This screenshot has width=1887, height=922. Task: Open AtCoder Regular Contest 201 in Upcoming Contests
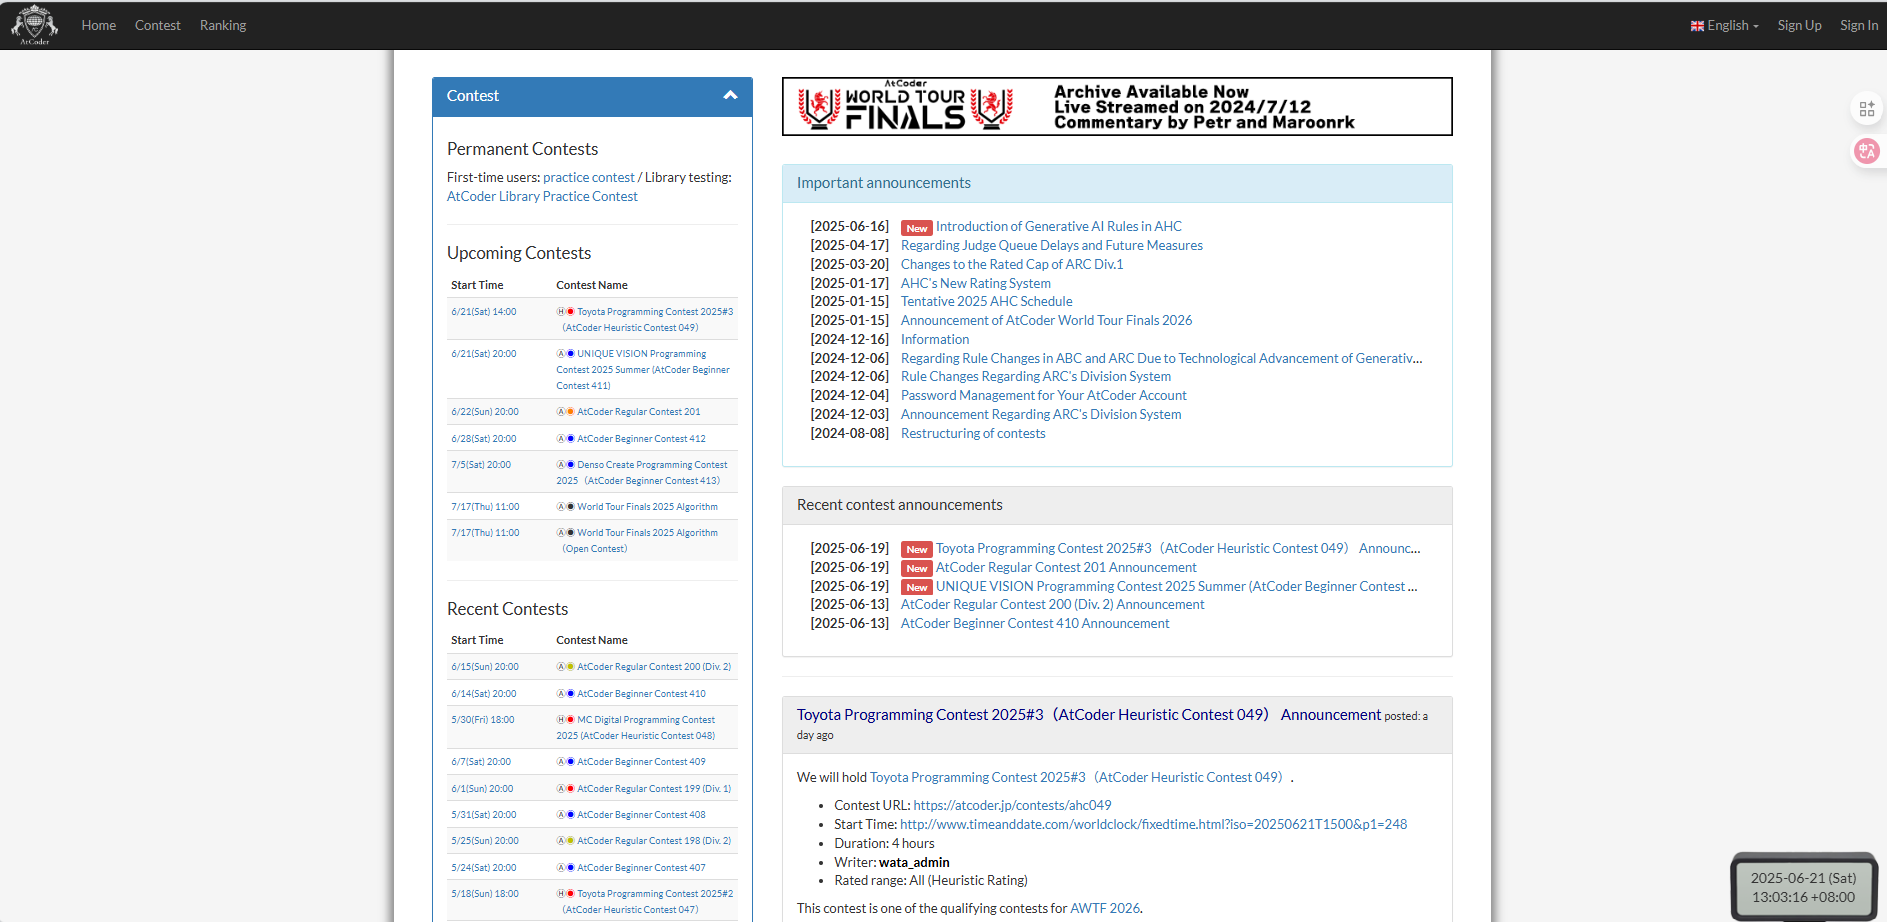638,412
